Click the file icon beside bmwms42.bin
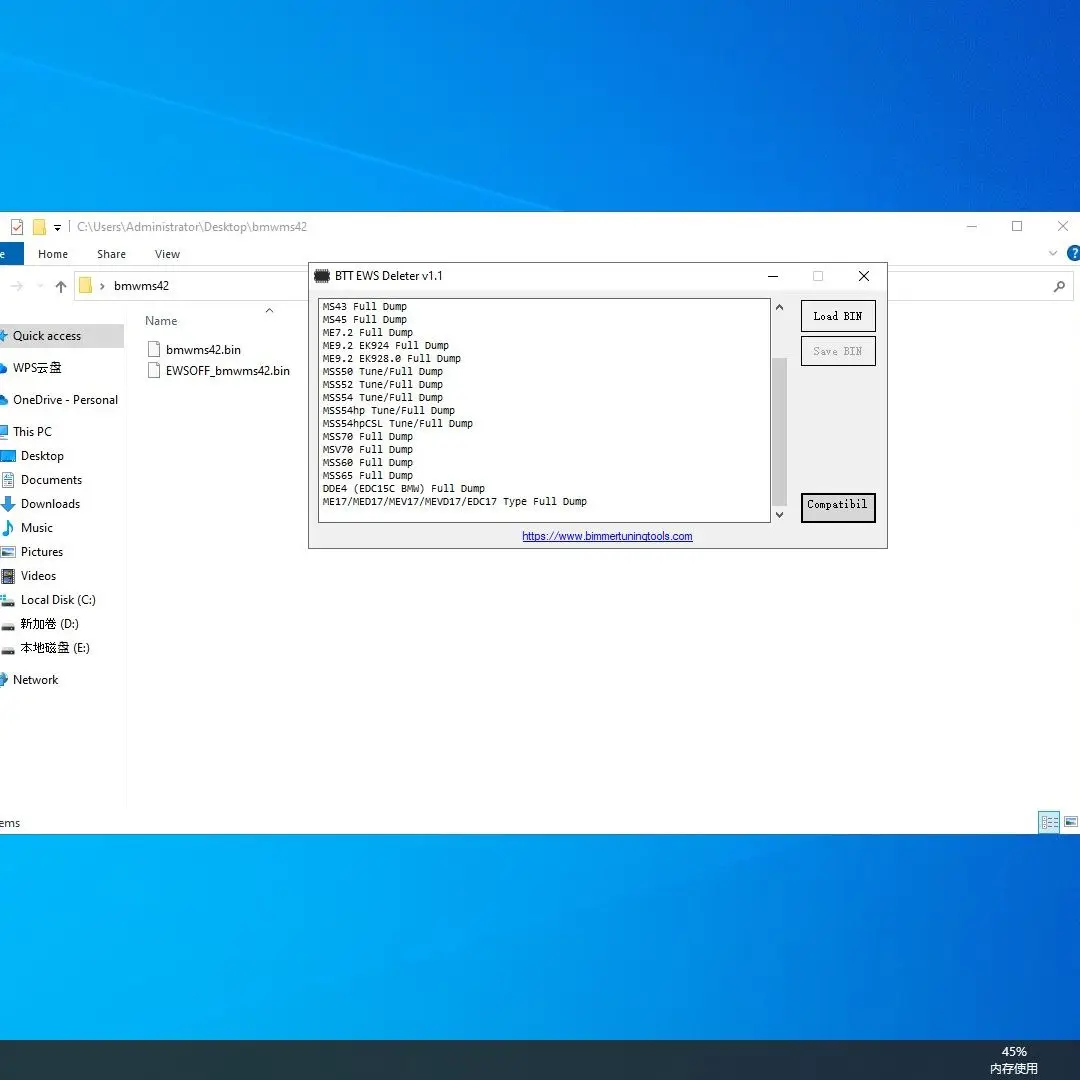The image size is (1080, 1080). [154, 349]
